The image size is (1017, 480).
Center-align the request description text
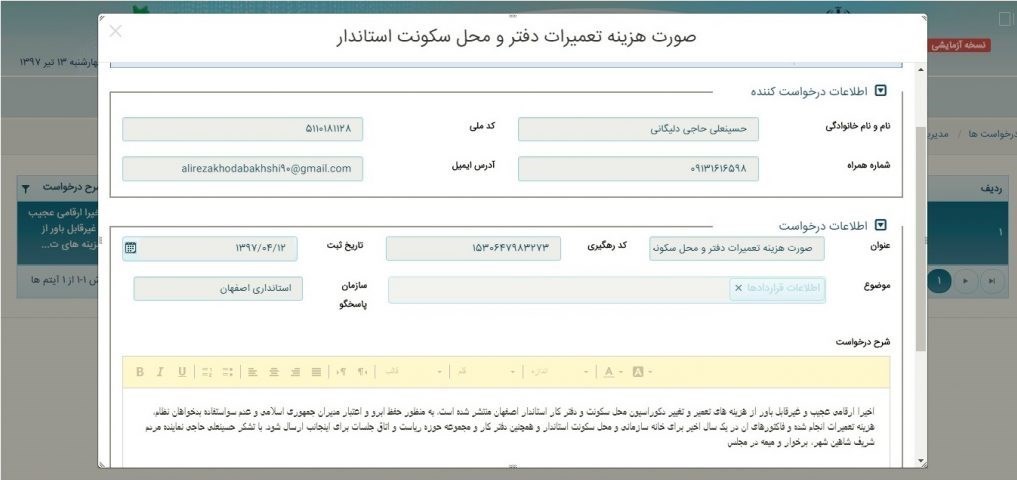point(274,372)
